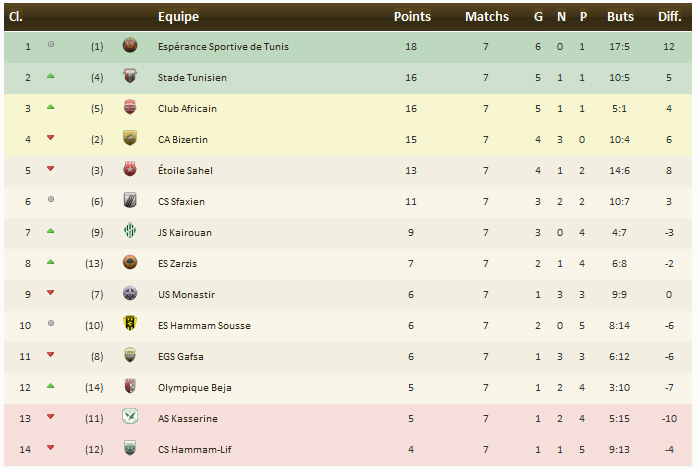Screen dimensions: 699x469
Task: Click the AS Kasserine green logo
Action: click(x=129, y=418)
